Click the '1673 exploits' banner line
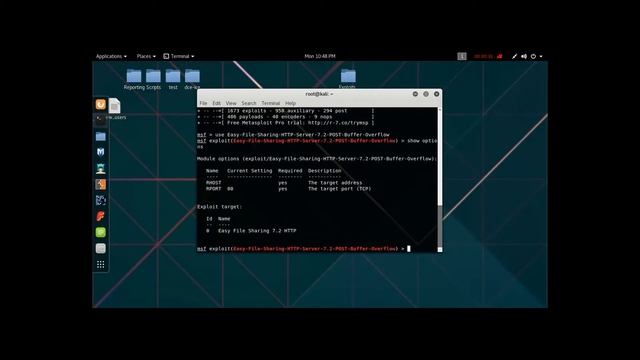 click(286, 111)
